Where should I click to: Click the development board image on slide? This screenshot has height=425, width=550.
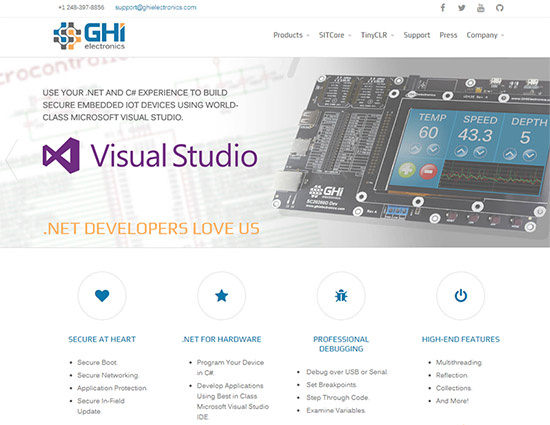click(x=410, y=151)
